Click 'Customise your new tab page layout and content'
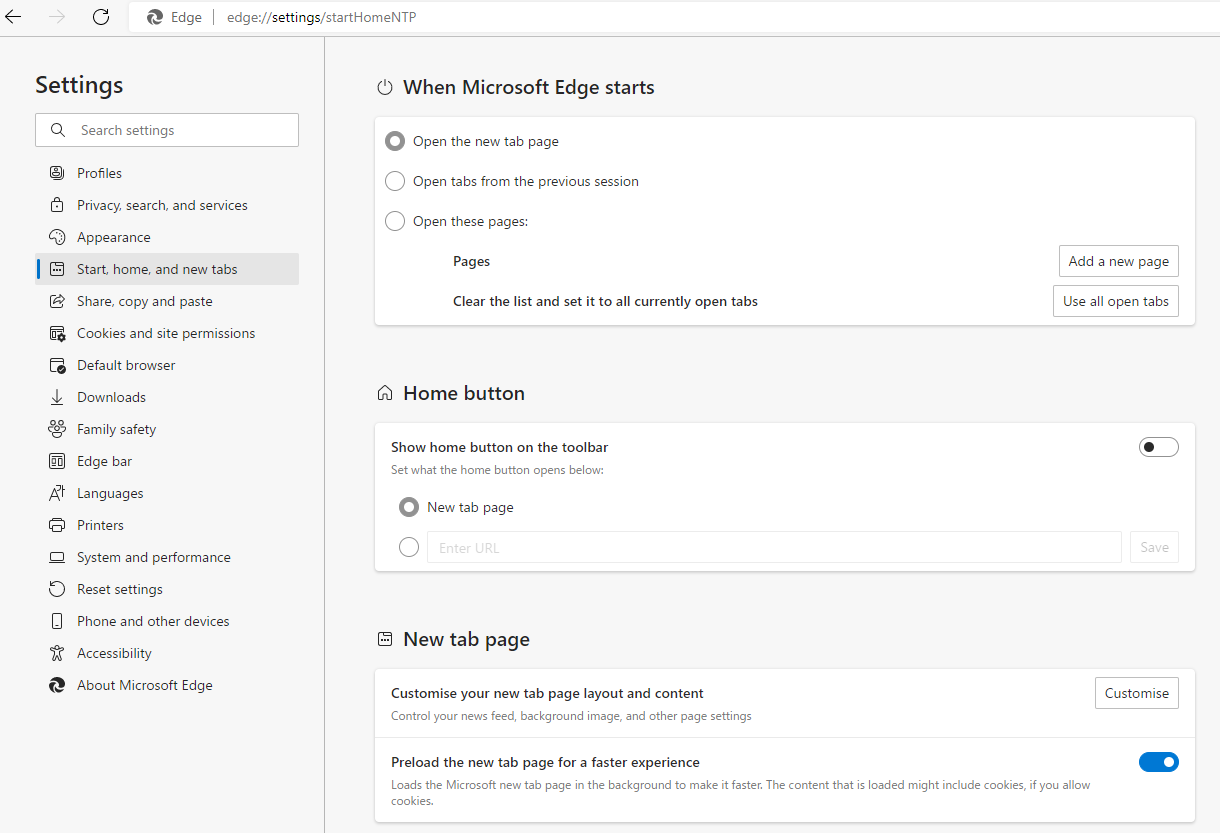 547,693
